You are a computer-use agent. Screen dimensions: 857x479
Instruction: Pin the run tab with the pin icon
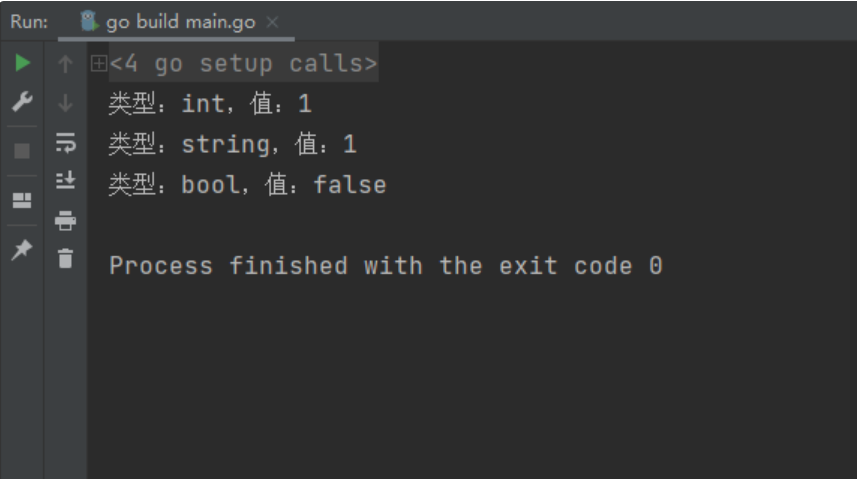tap(22, 250)
